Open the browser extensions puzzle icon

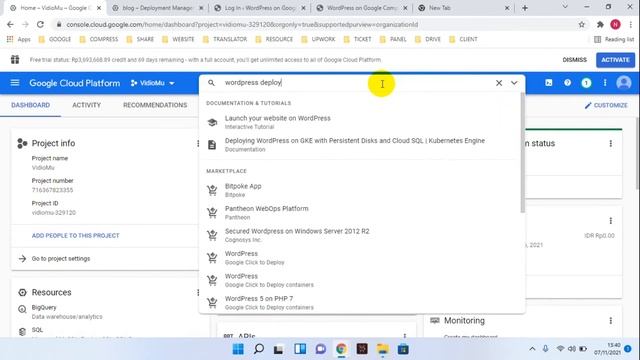(x=600, y=24)
